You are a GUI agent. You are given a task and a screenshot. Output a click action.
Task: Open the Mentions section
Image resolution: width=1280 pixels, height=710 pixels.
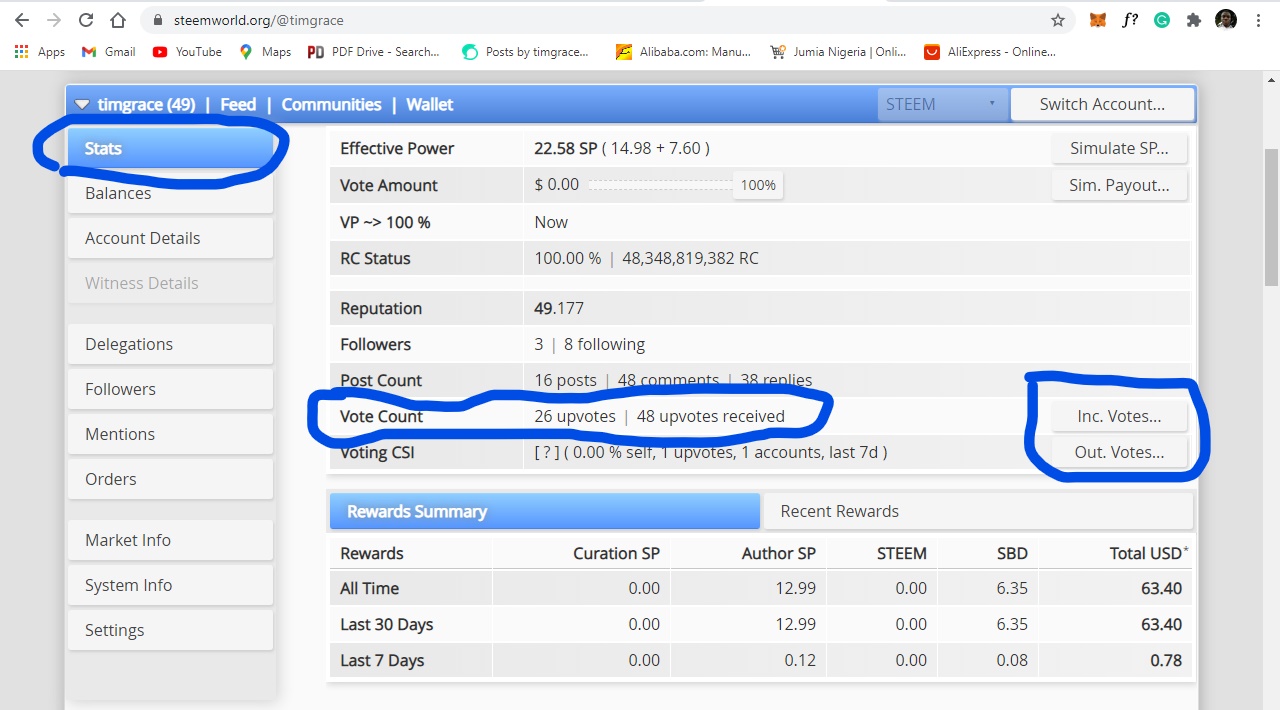click(x=170, y=434)
